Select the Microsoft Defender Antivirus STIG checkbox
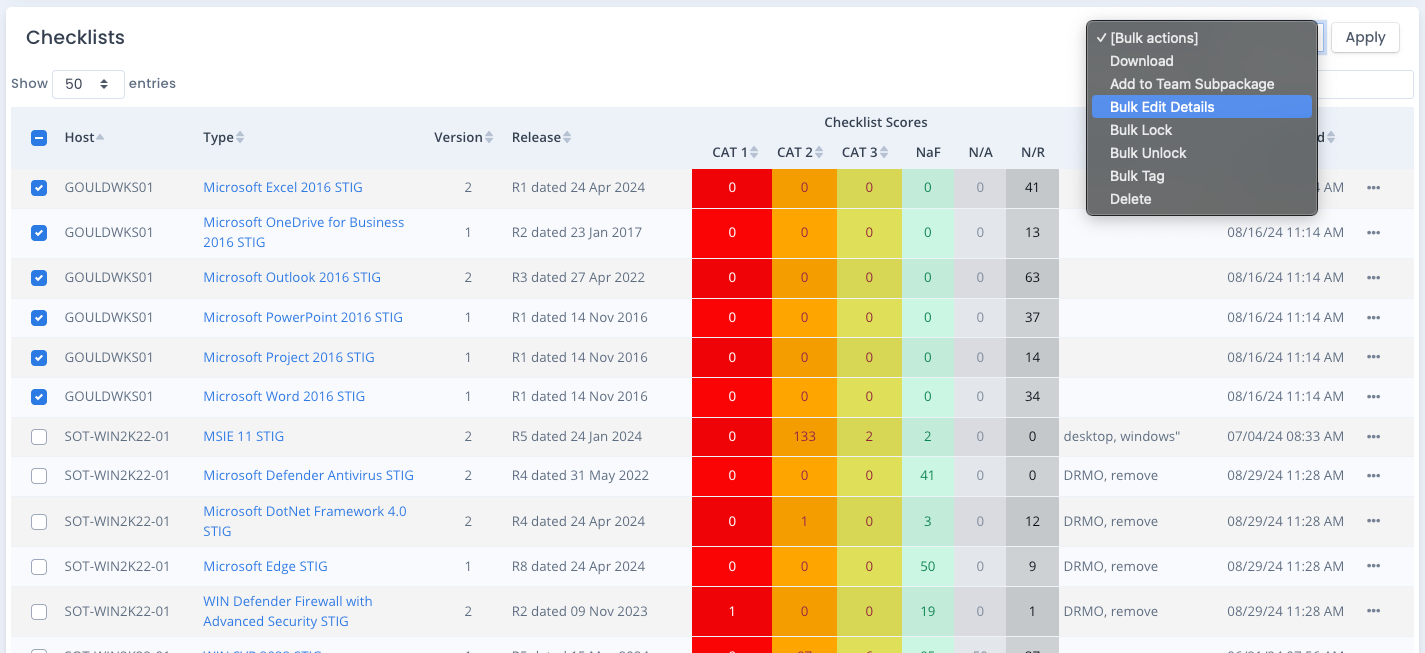The height and width of the screenshot is (653, 1425). click(39, 476)
